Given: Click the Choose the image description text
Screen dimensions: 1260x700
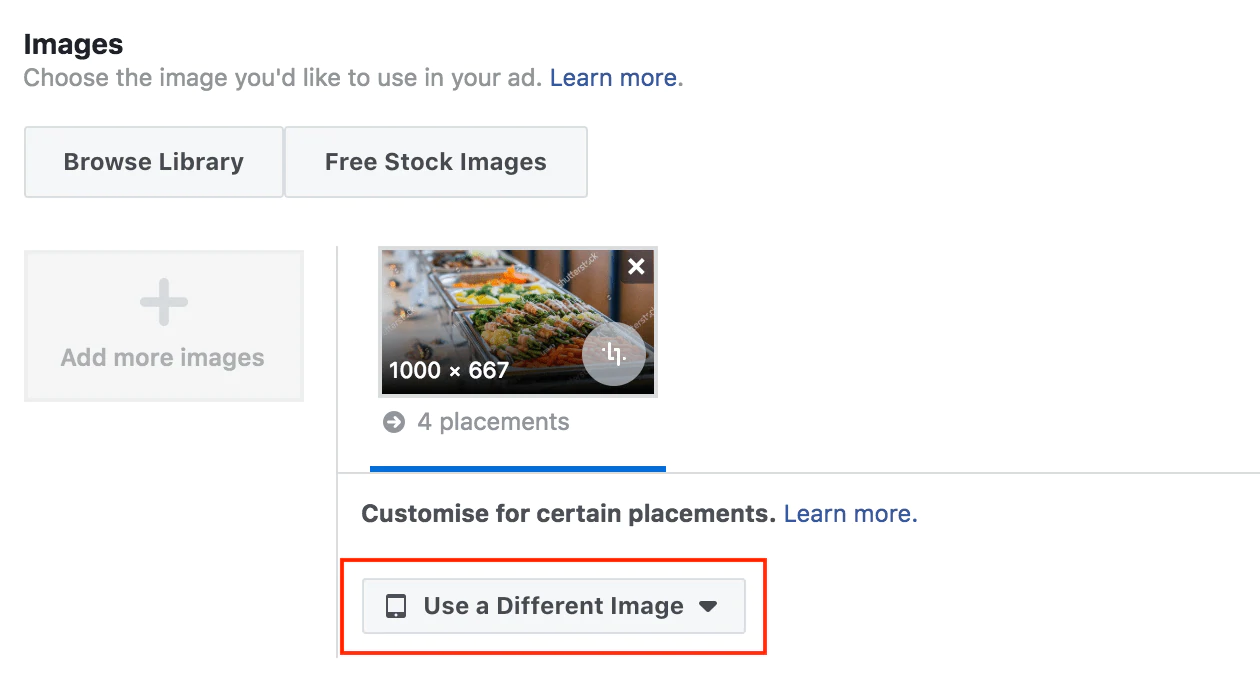Looking at the screenshot, I should pyautogui.click(x=284, y=78).
